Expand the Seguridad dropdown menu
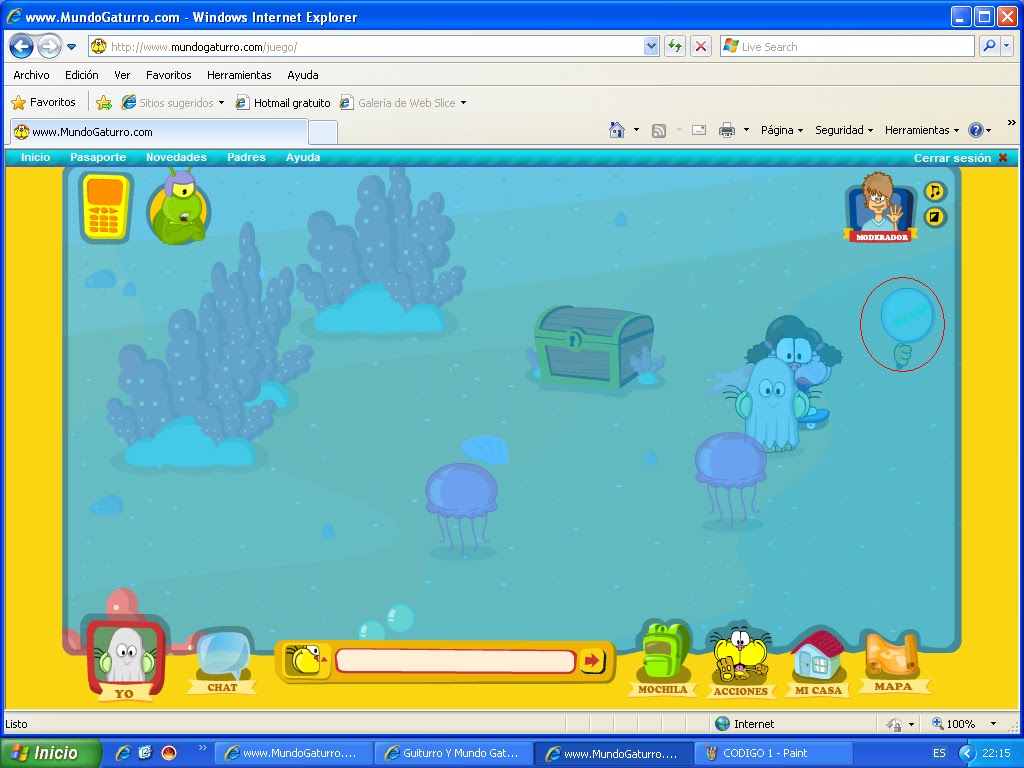Image resolution: width=1024 pixels, height=768 pixels. (x=844, y=130)
